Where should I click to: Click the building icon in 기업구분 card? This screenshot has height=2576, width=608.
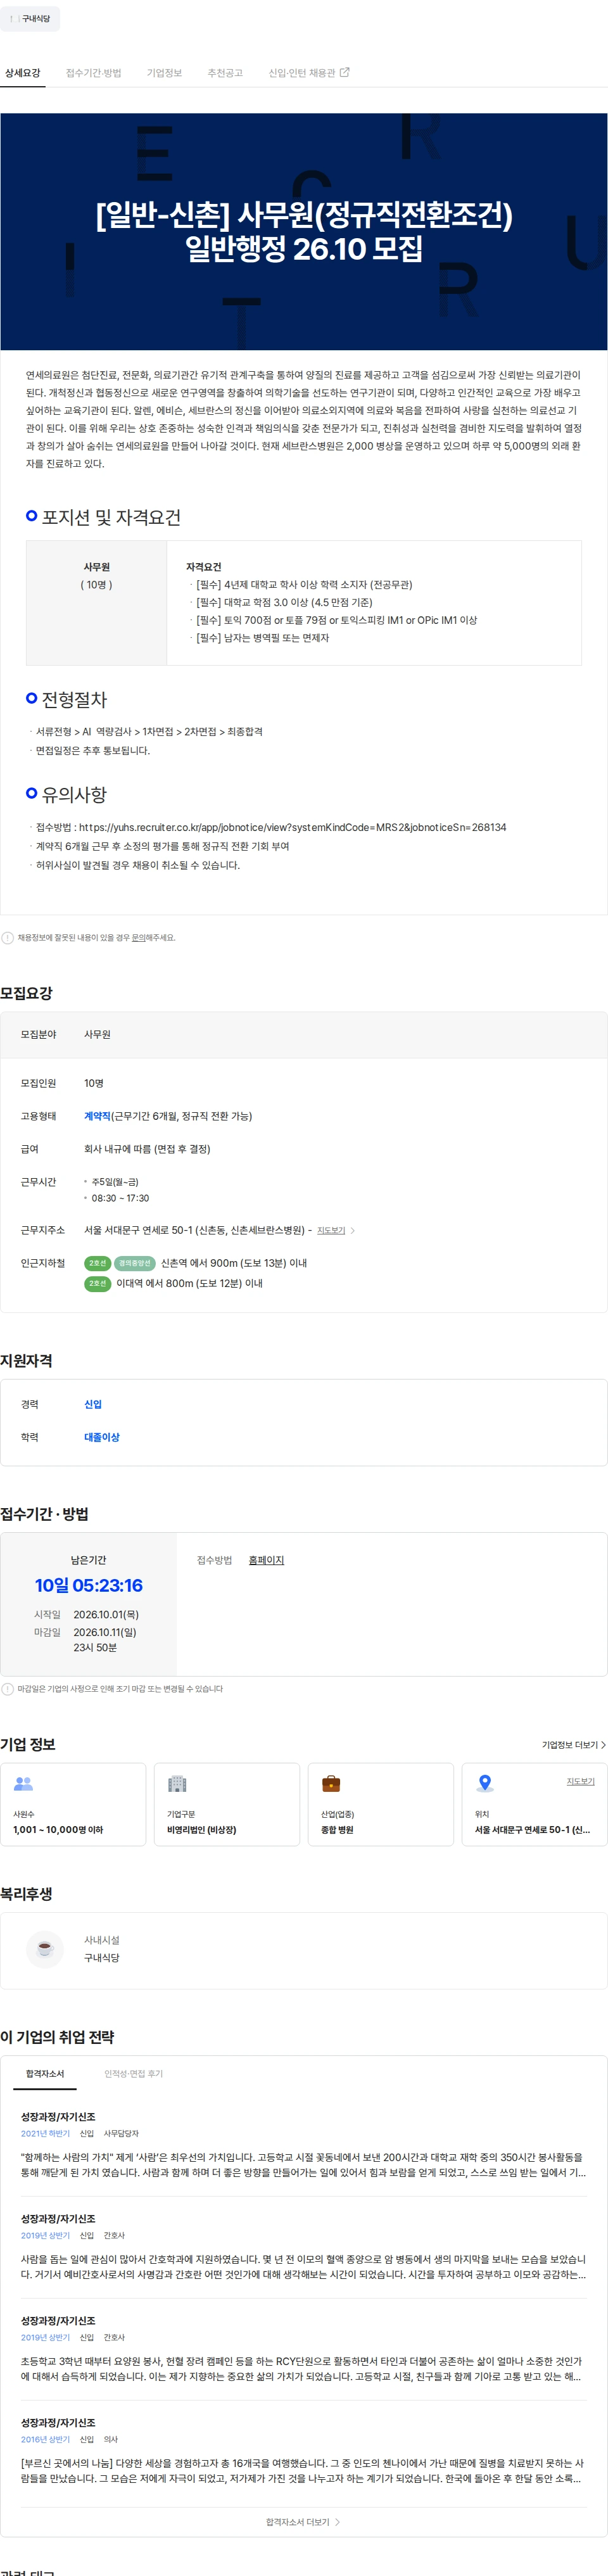pos(177,1784)
